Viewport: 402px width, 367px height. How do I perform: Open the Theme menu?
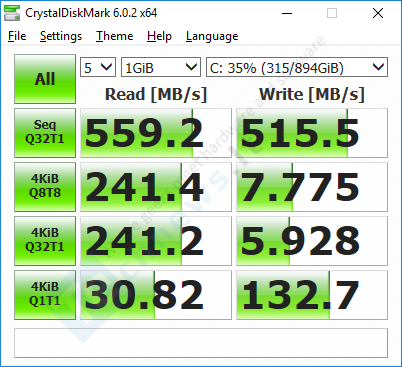(x=114, y=36)
